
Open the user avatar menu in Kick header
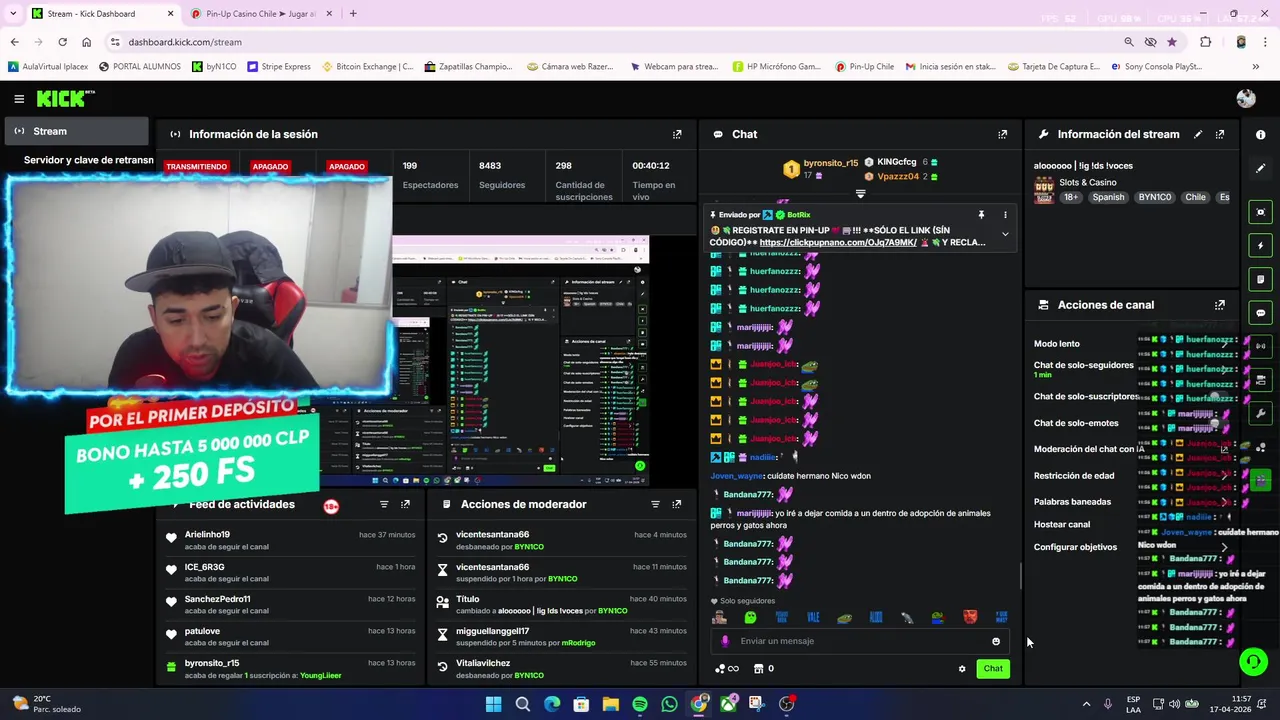point(1245,98)
